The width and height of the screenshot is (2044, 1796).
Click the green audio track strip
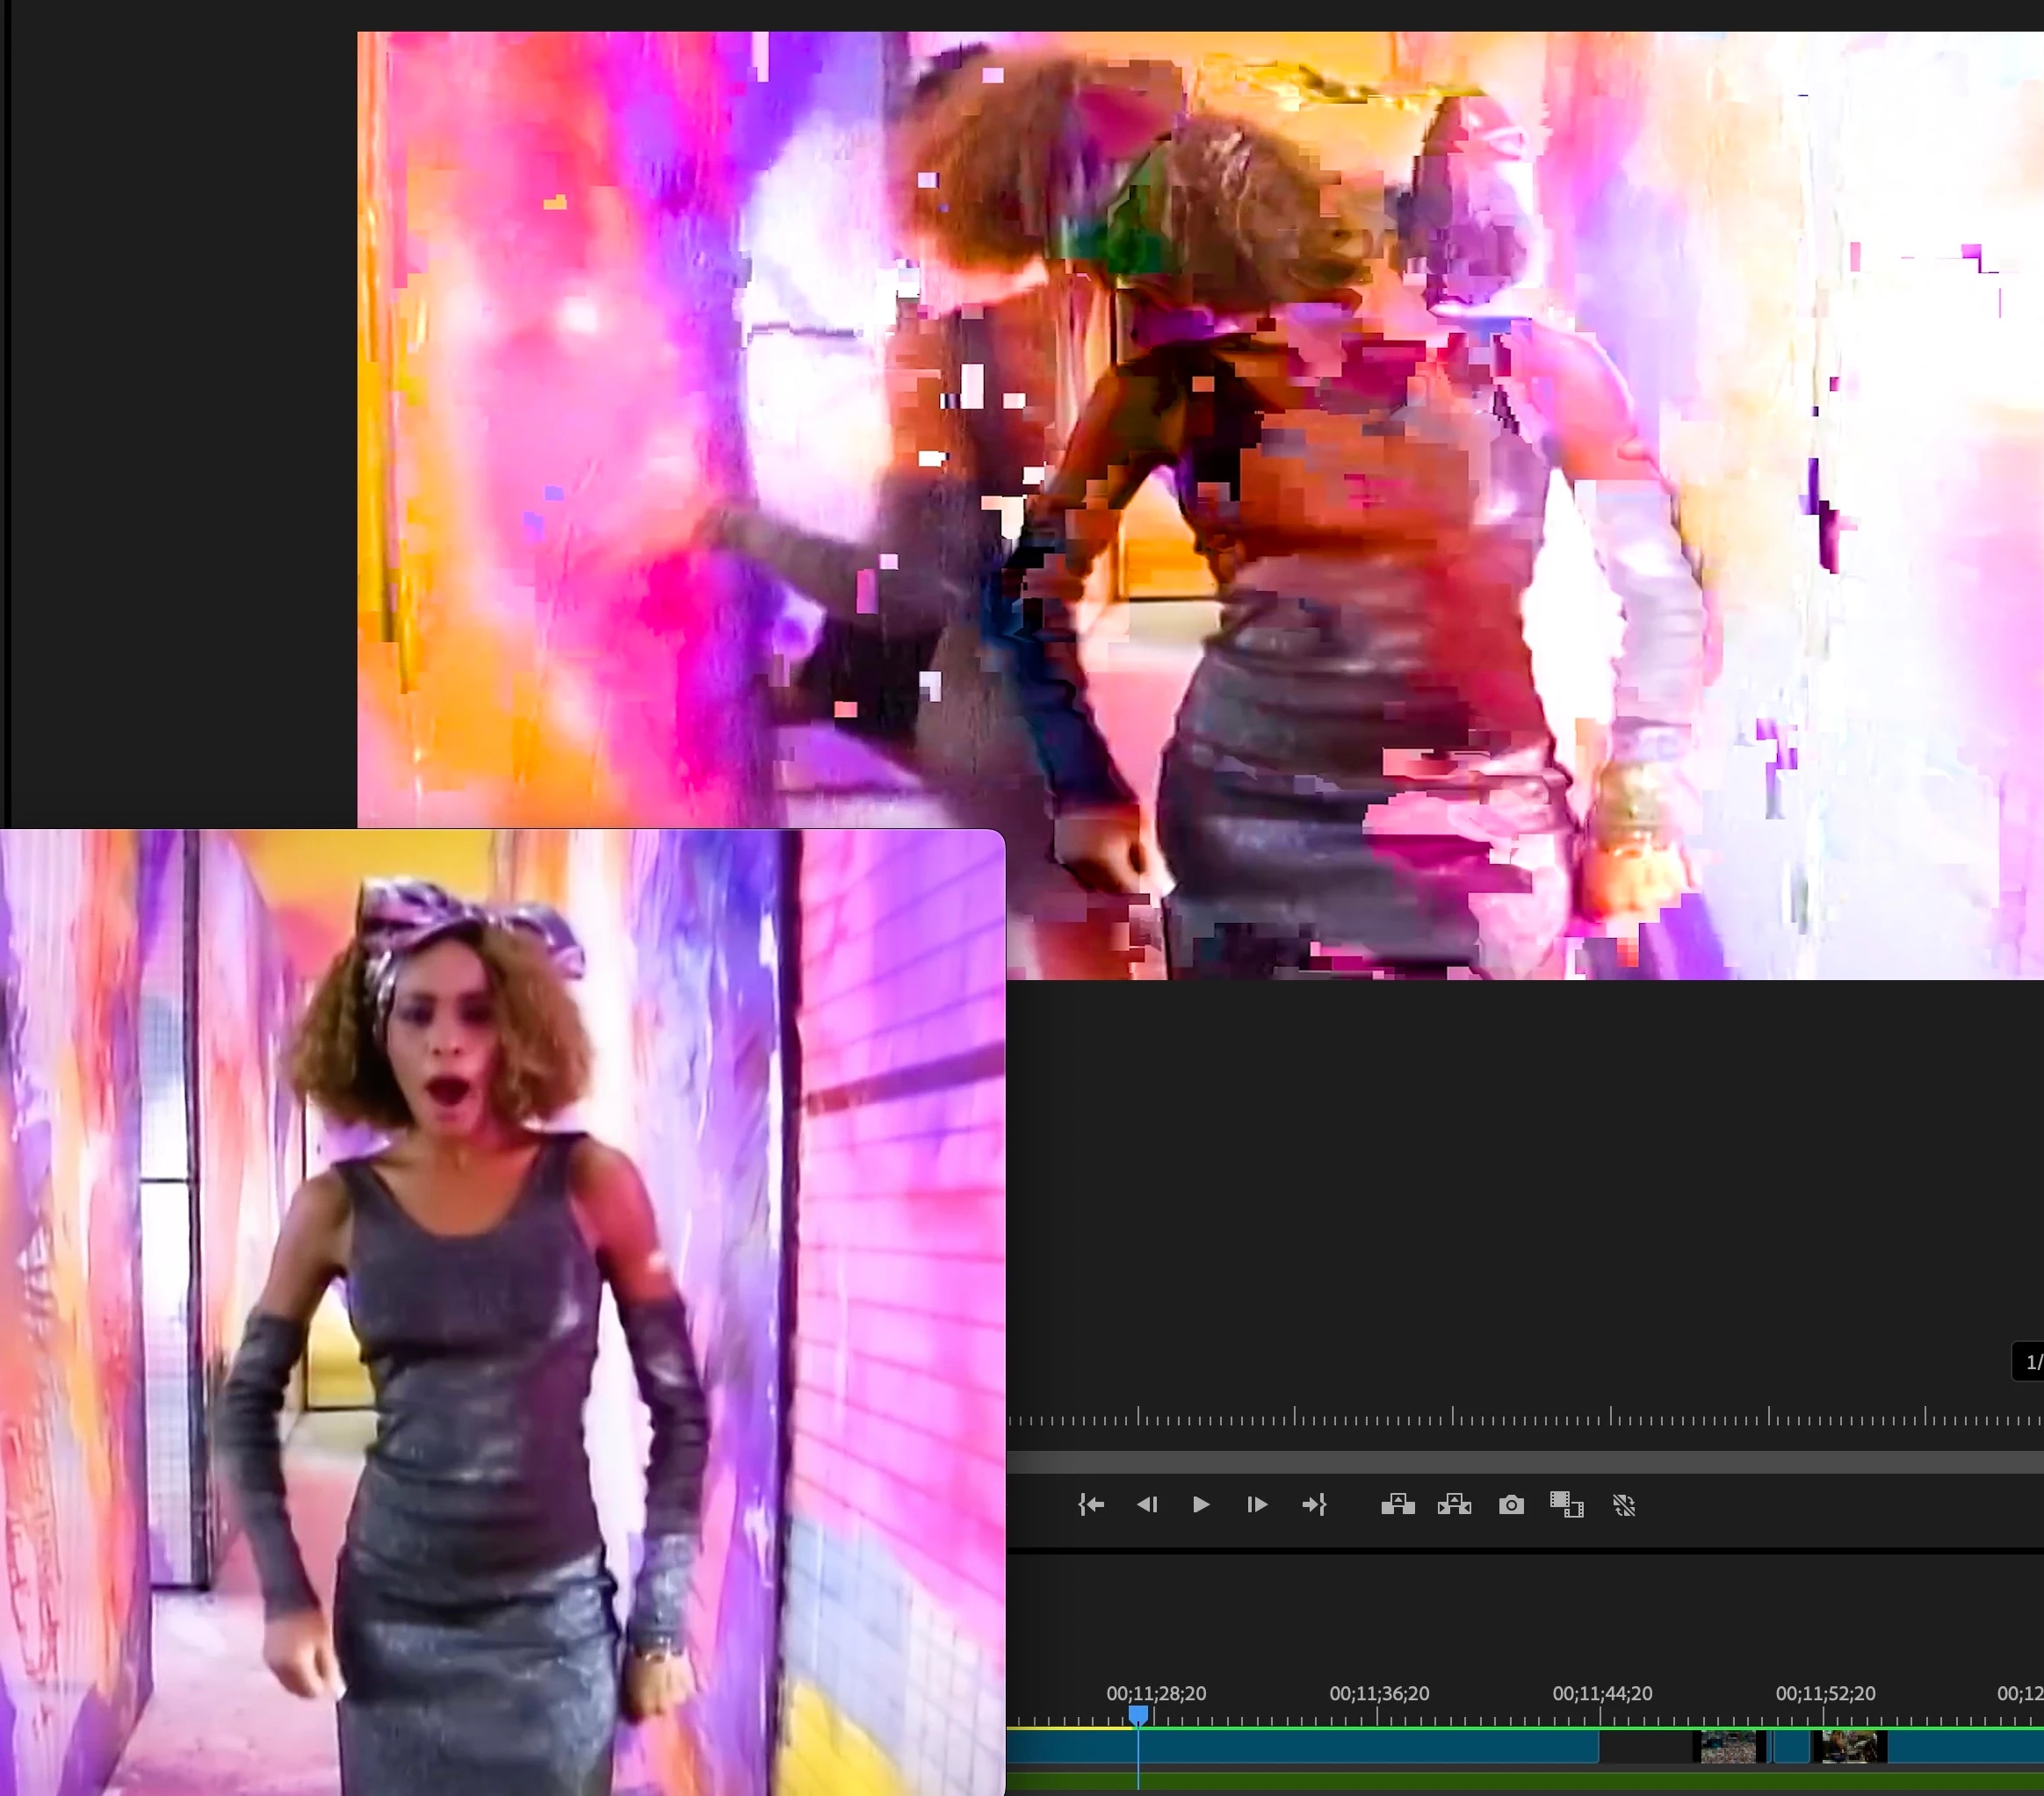[x=1500, y=1782]
